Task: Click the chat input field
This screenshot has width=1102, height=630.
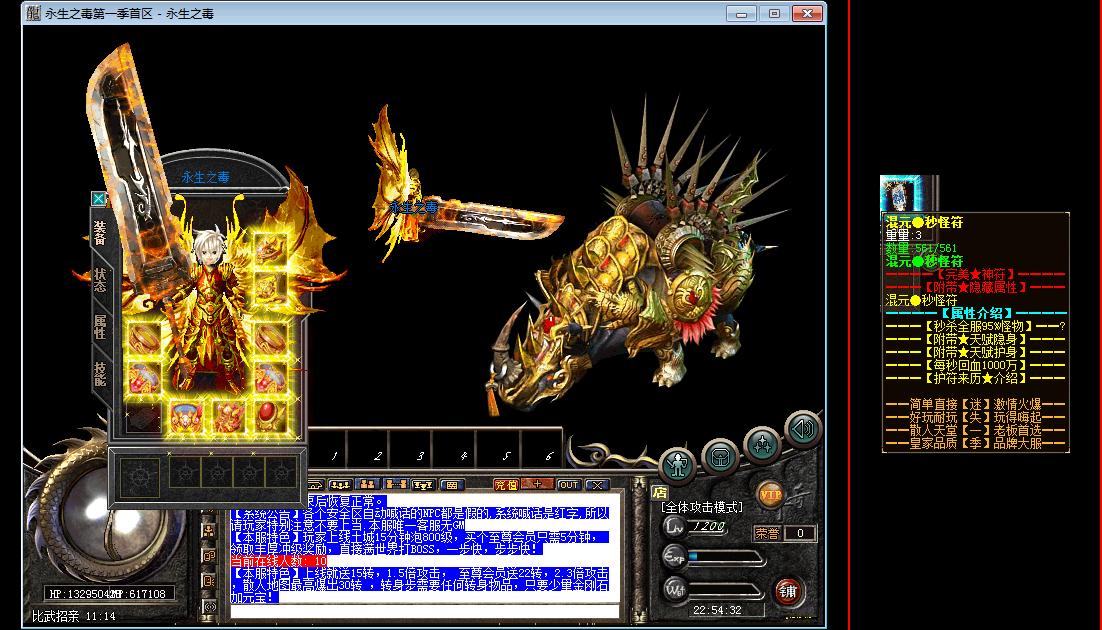Action: [x=424, y=611]
